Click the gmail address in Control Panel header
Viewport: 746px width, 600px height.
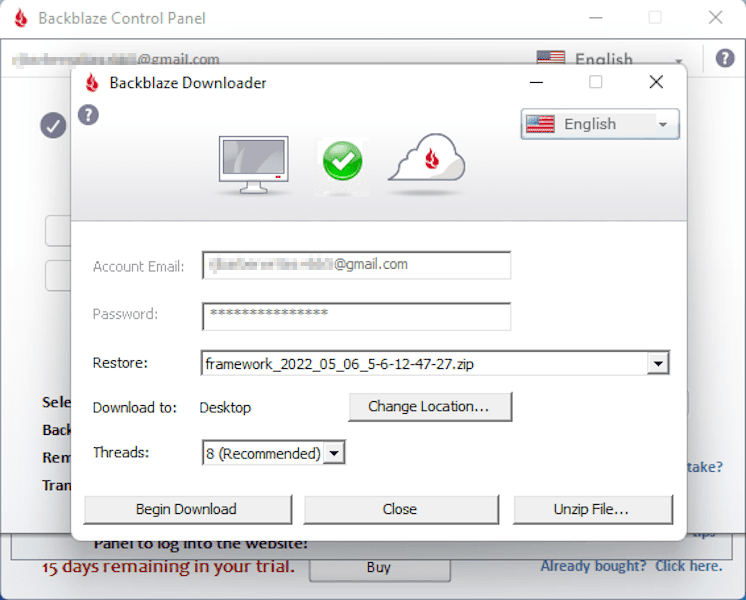[115, 59]
